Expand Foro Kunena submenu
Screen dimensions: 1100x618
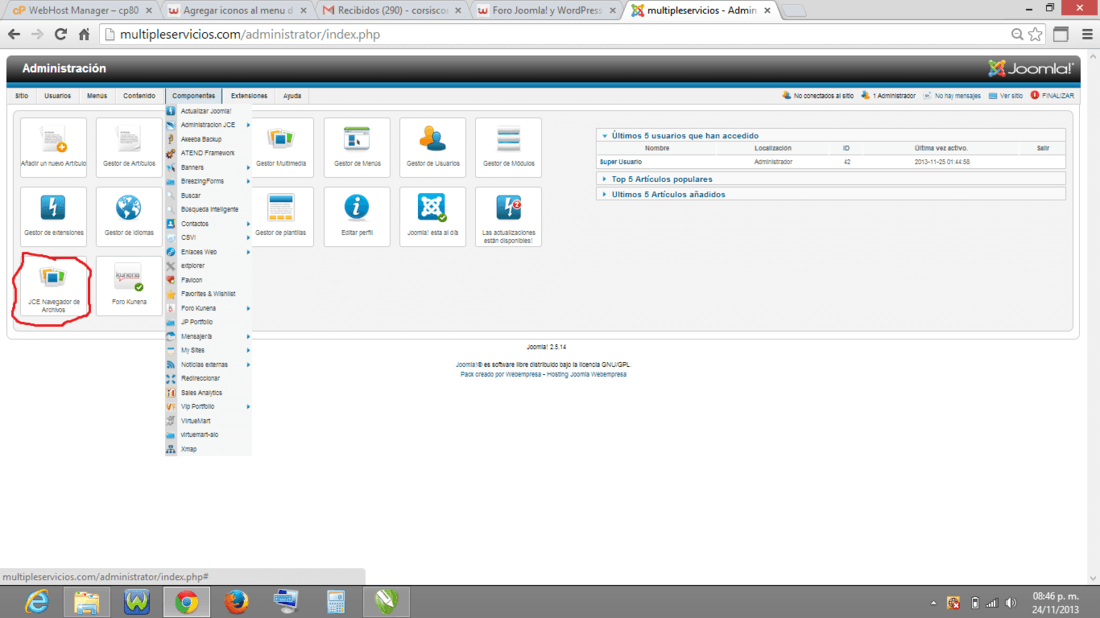(x=208, y=308)
